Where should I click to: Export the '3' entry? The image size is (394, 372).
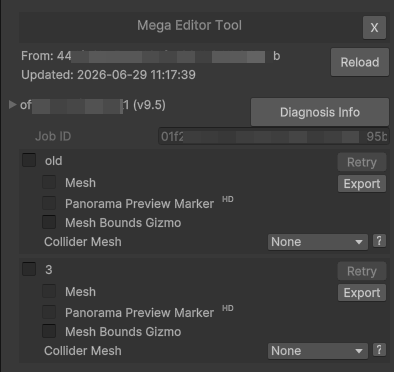362,293
